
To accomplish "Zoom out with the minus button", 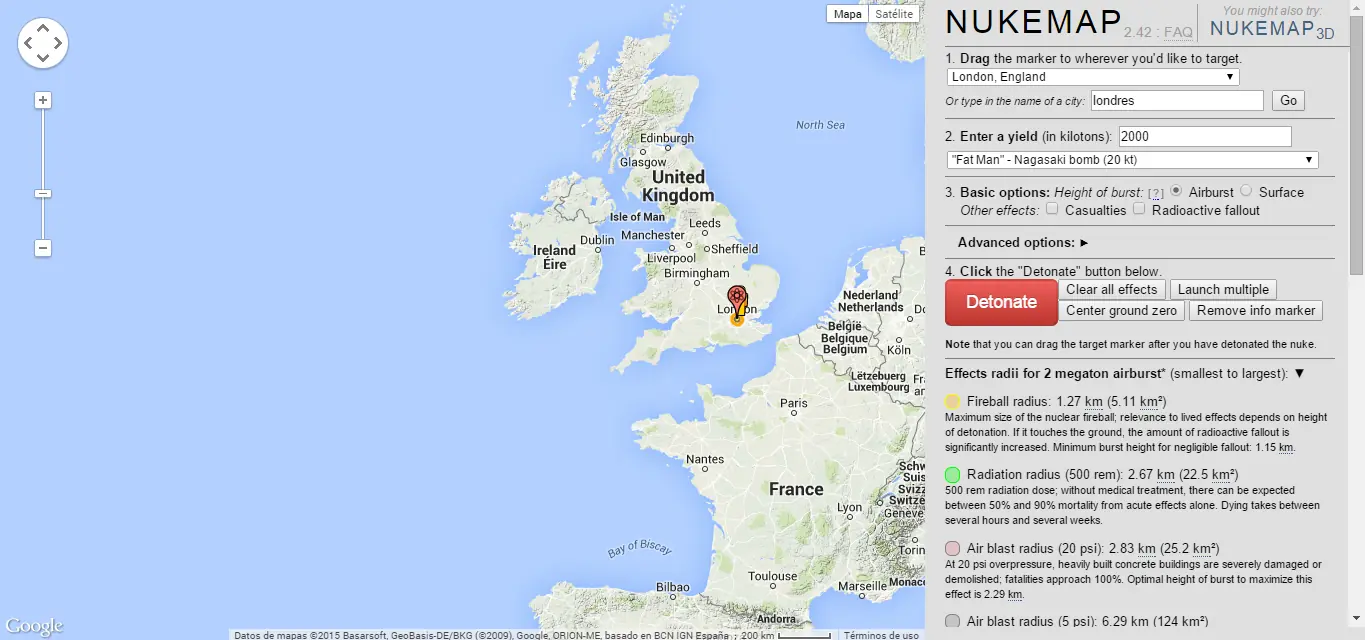I will (43, 248).
